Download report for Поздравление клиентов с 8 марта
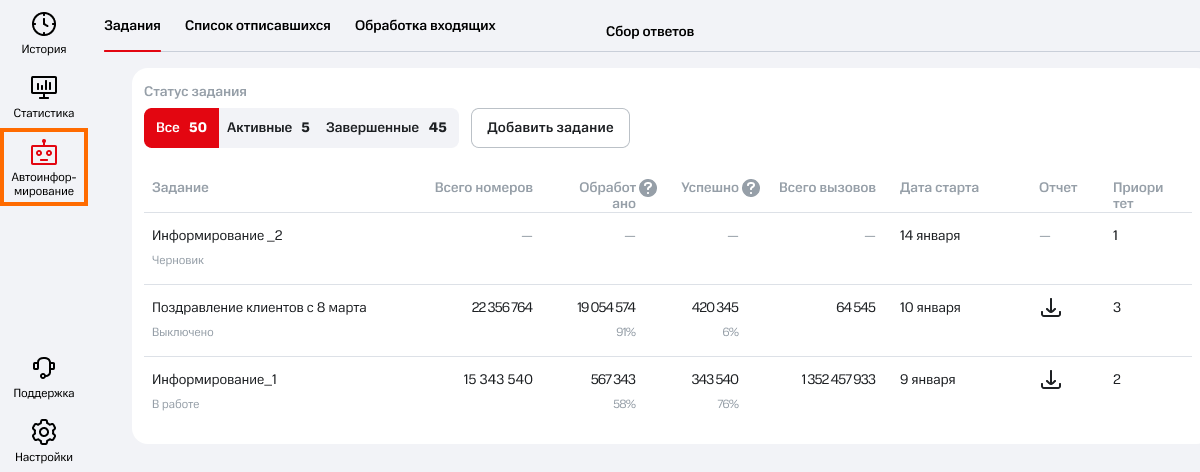This screenshot has width=1200, height=472. click(x=1050, y=308)
